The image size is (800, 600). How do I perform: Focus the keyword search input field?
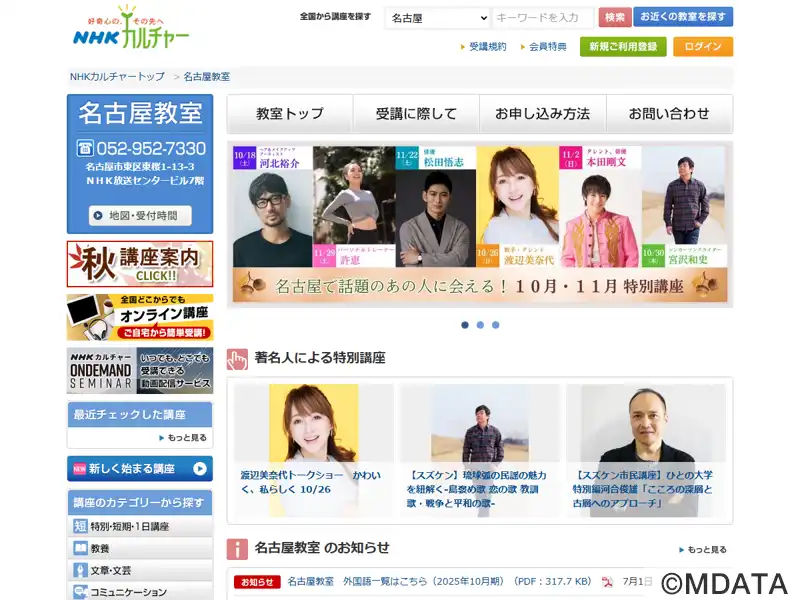[x=543, y=18]
